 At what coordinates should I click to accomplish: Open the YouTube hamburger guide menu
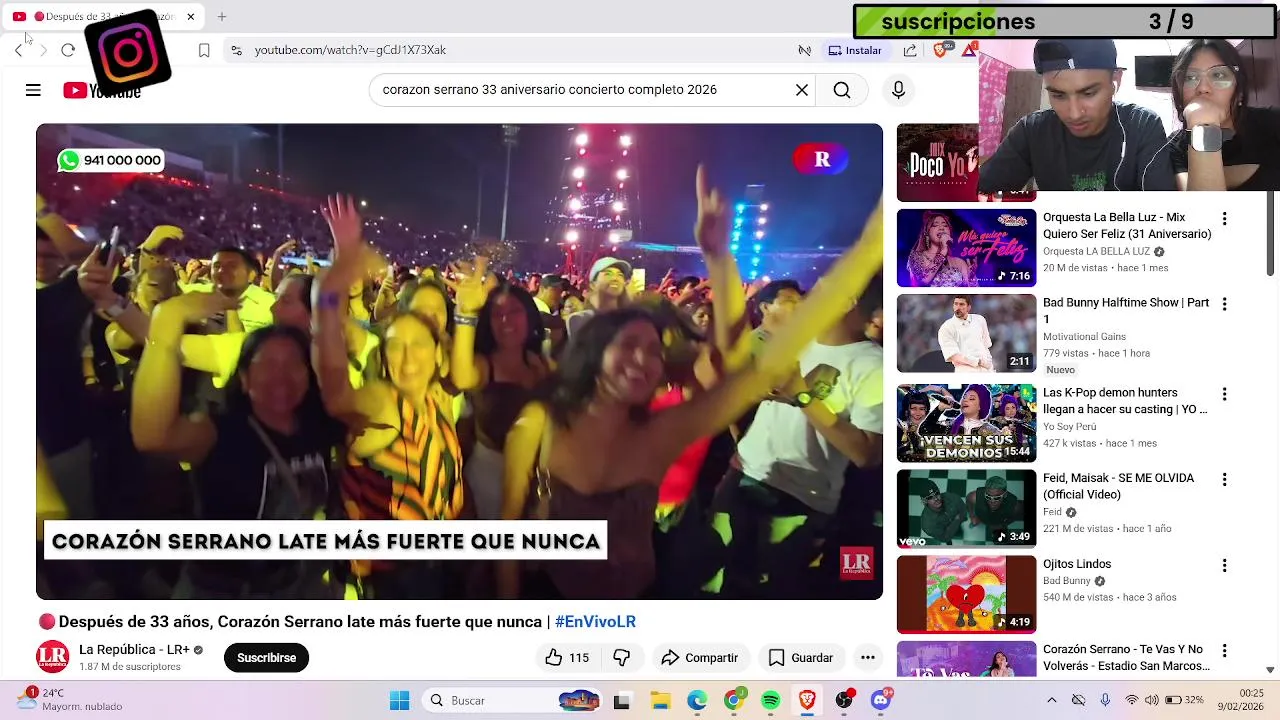pos(33,90)
